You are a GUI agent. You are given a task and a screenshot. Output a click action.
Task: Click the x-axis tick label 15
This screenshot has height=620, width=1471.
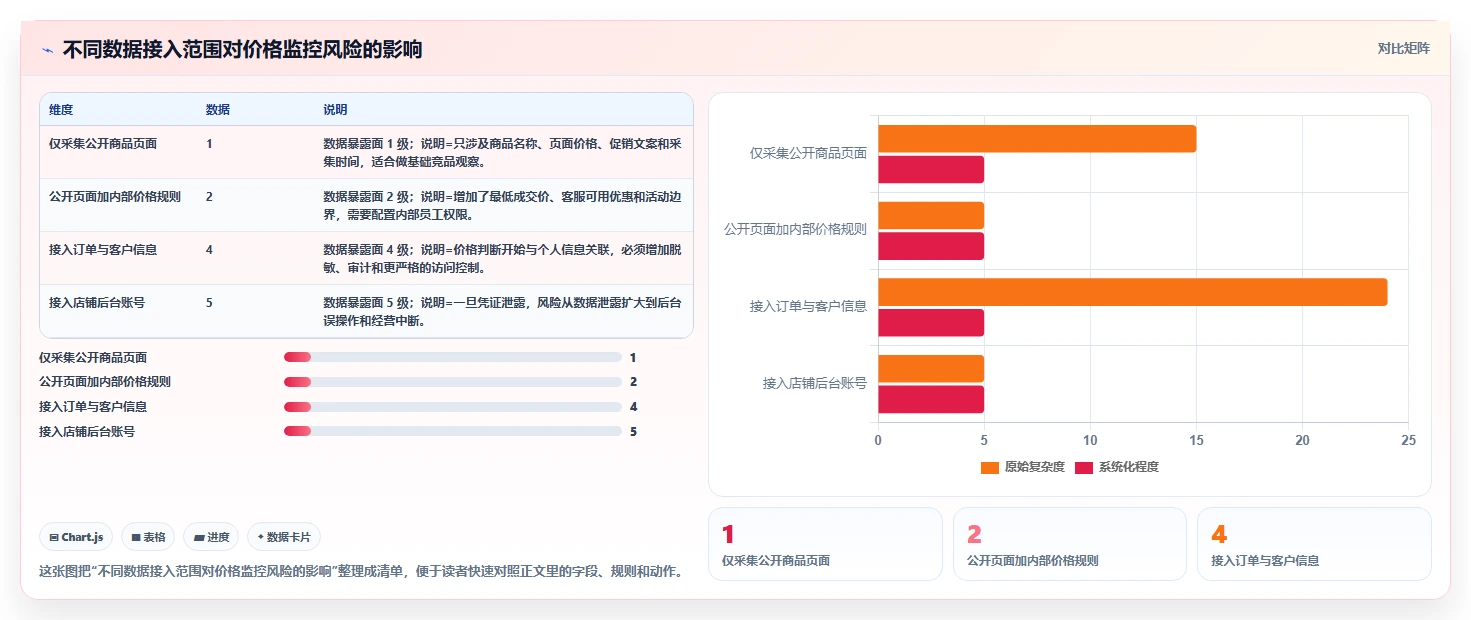pyautogui.click(x=1196, y=440)
